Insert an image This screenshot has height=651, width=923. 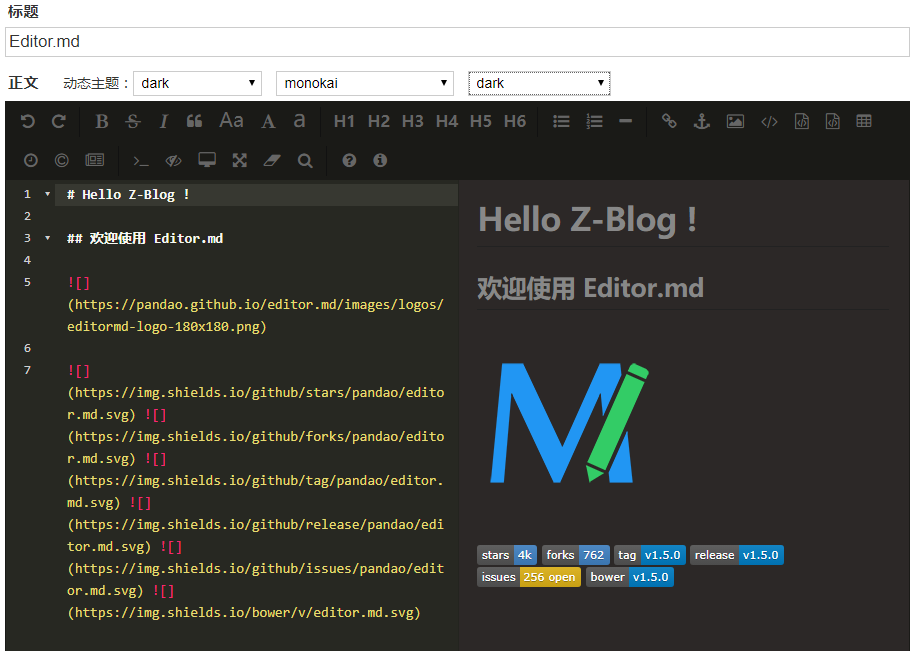(735, 121)
